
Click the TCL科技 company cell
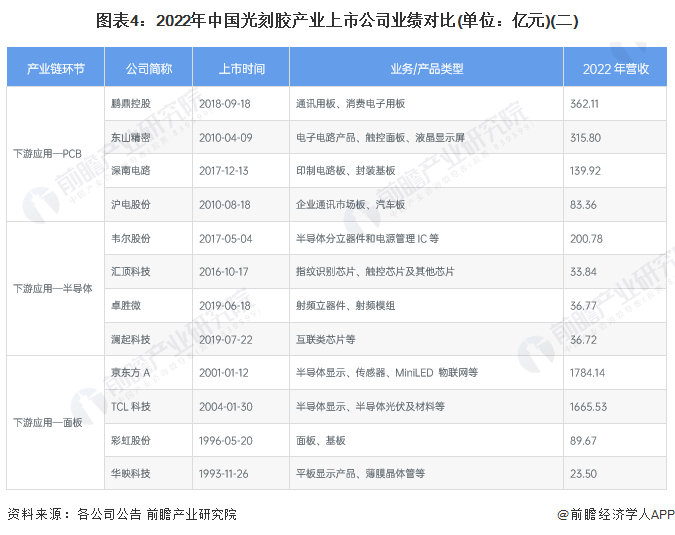click(x=149, y=407)
